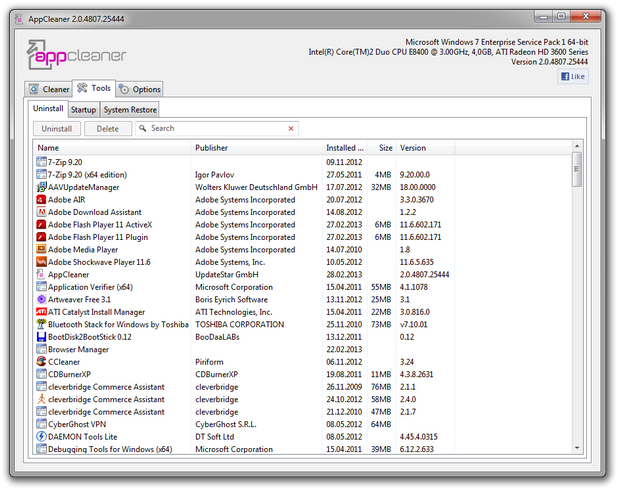Click the ATI Catalyst Install Manager icon

click(41, 311)
